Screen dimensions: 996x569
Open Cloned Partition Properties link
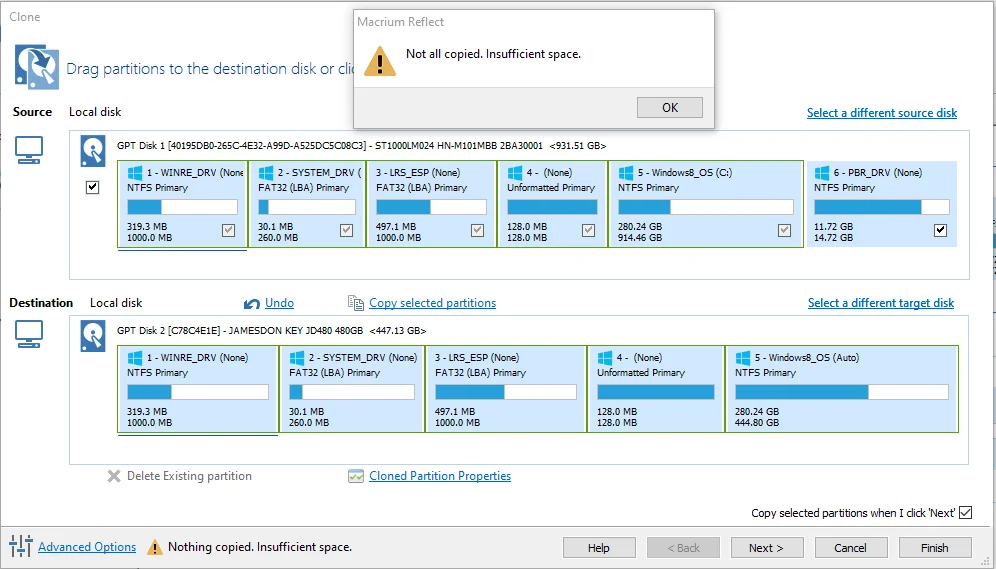[x=440, y=476]
